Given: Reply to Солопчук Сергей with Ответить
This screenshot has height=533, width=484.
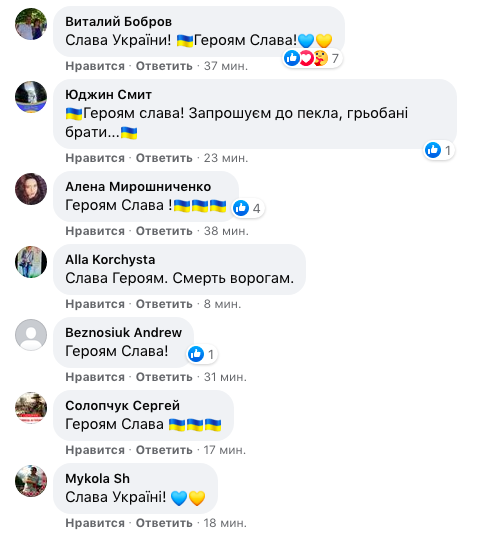Looking at the screenshot, I should [164, 450].
